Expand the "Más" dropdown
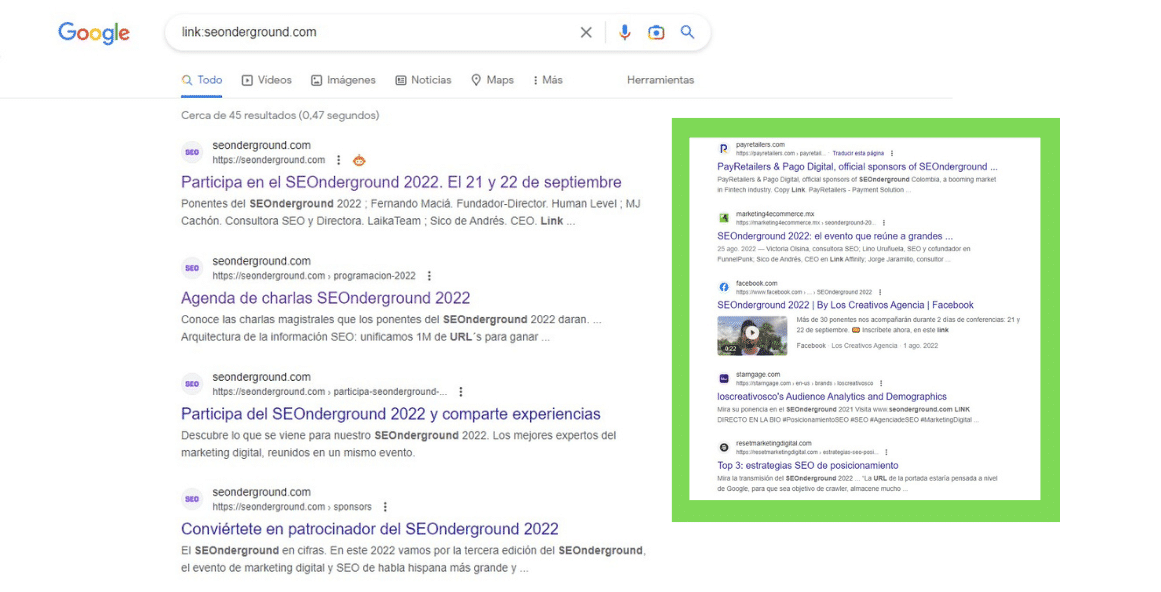Viewport: 1161px width, 592px height. pos(548,79)
